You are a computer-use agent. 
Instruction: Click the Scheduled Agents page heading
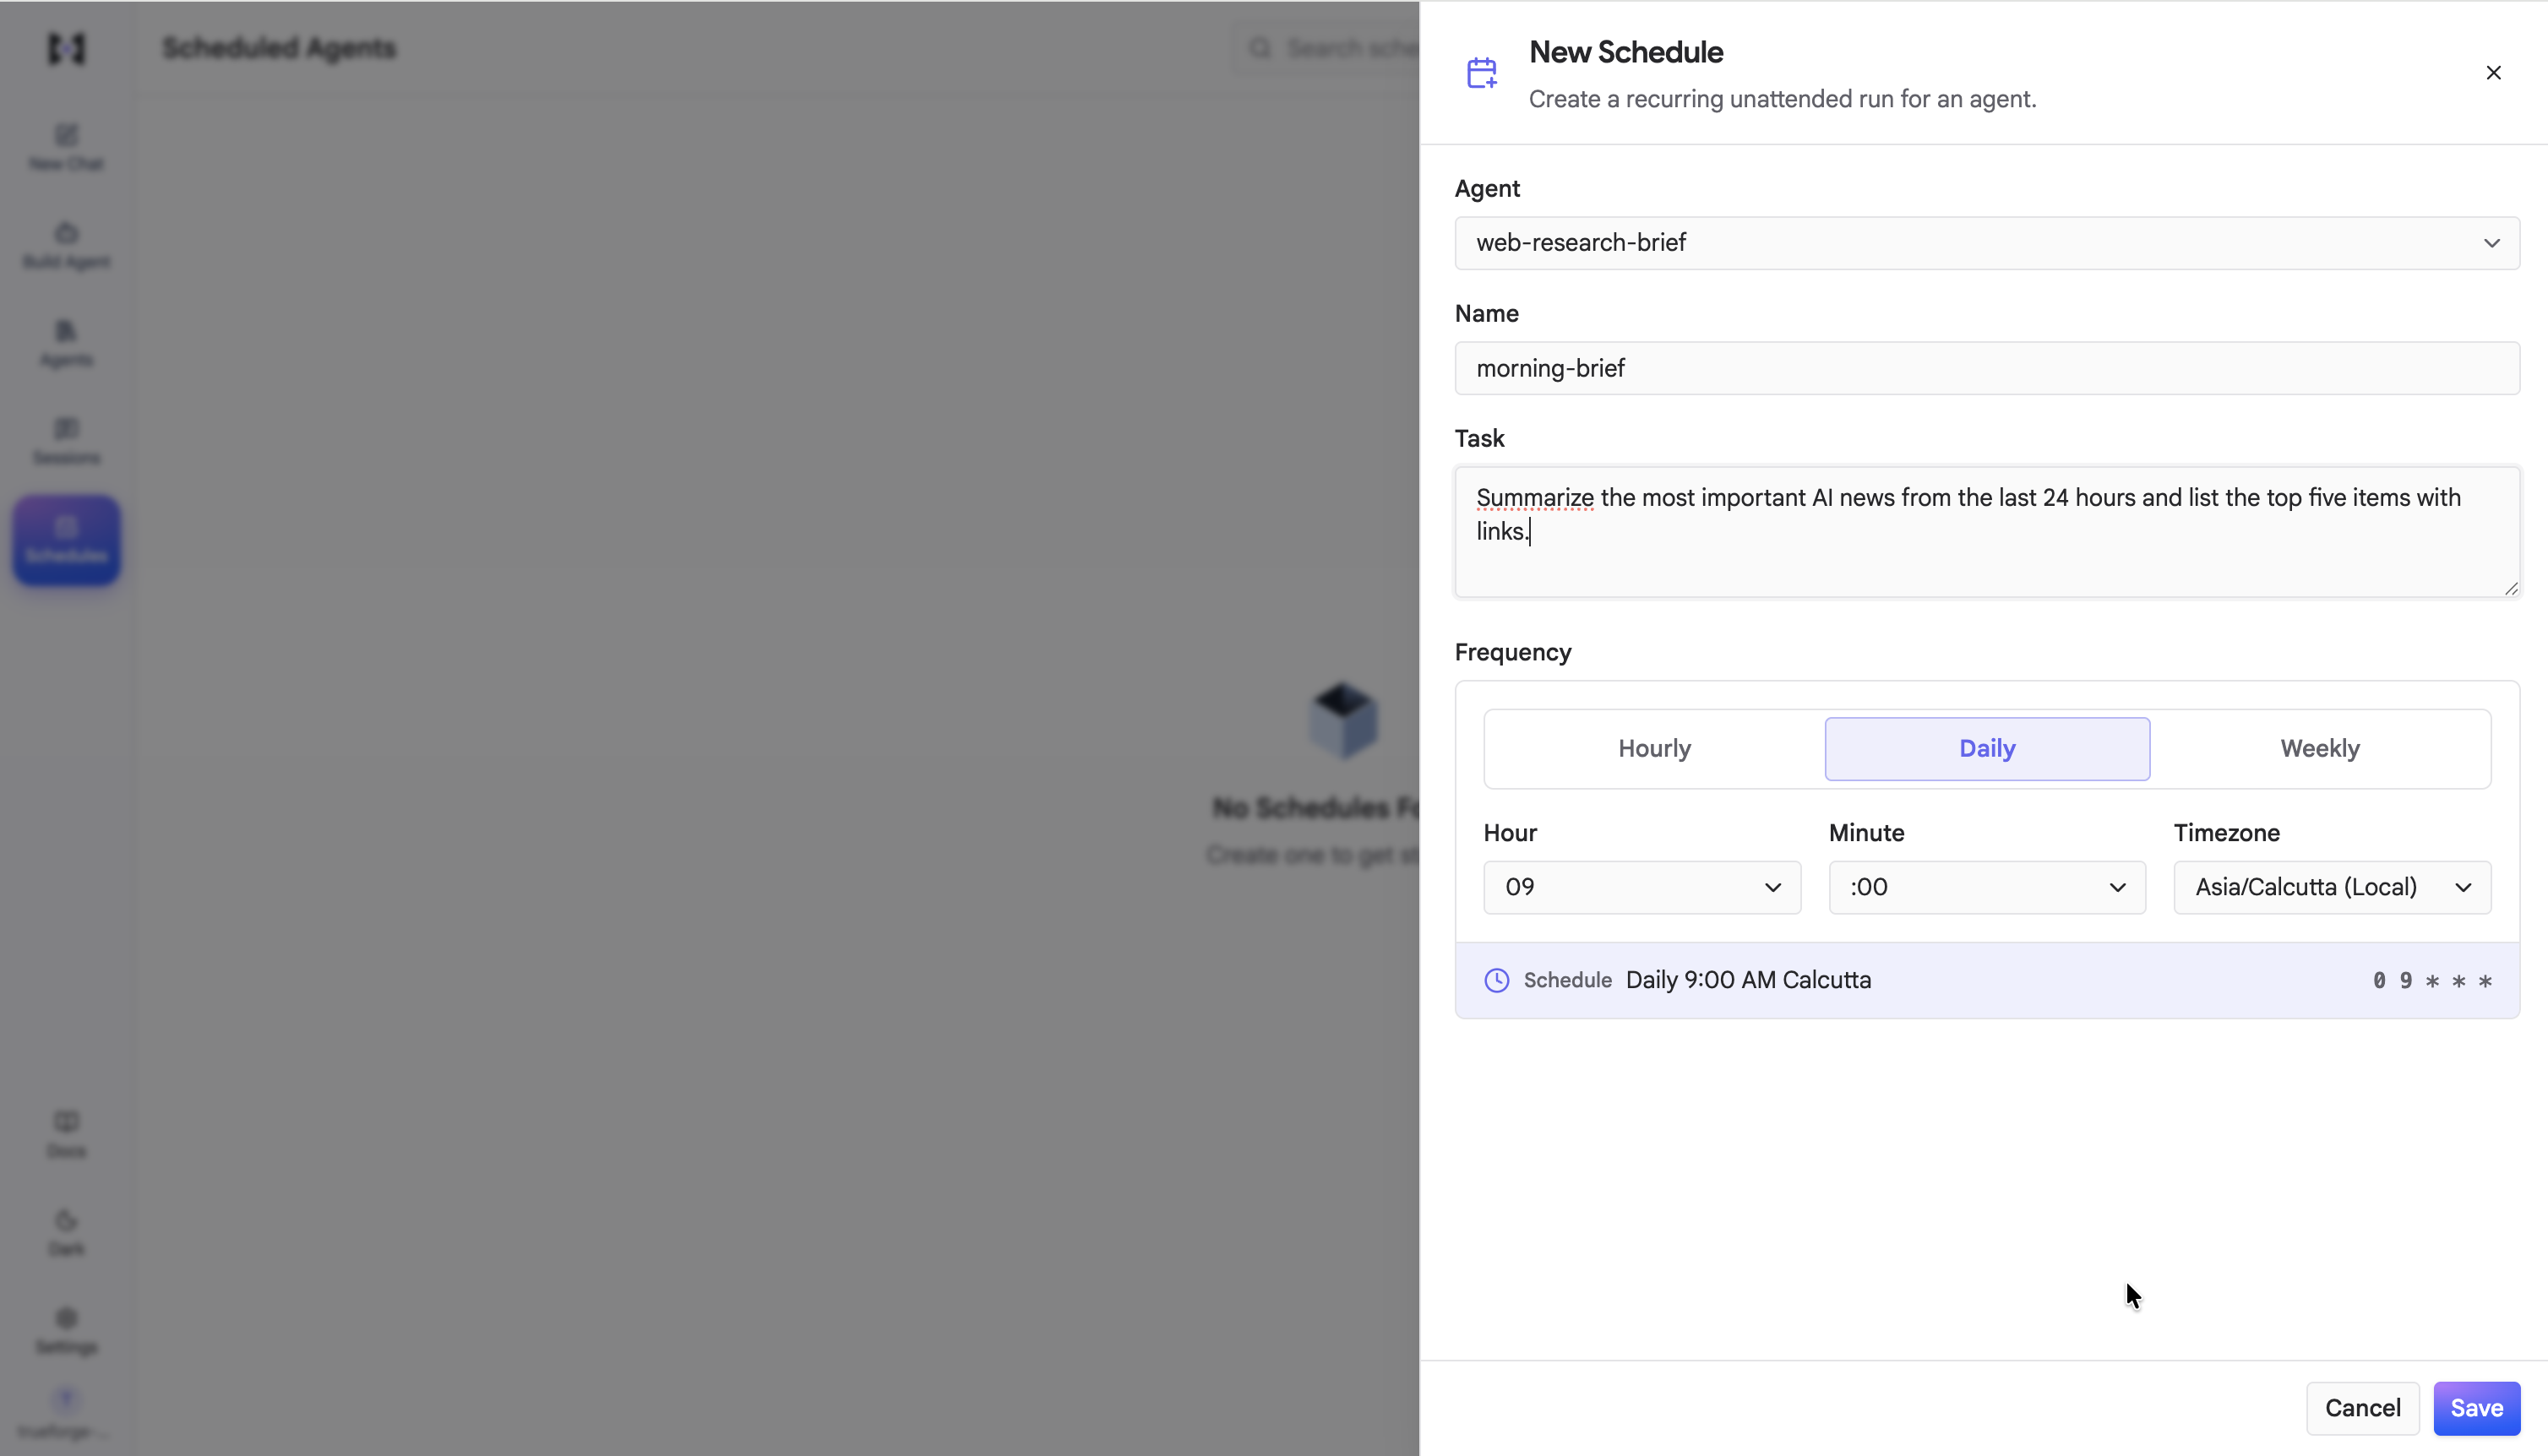tap(279, 48)
